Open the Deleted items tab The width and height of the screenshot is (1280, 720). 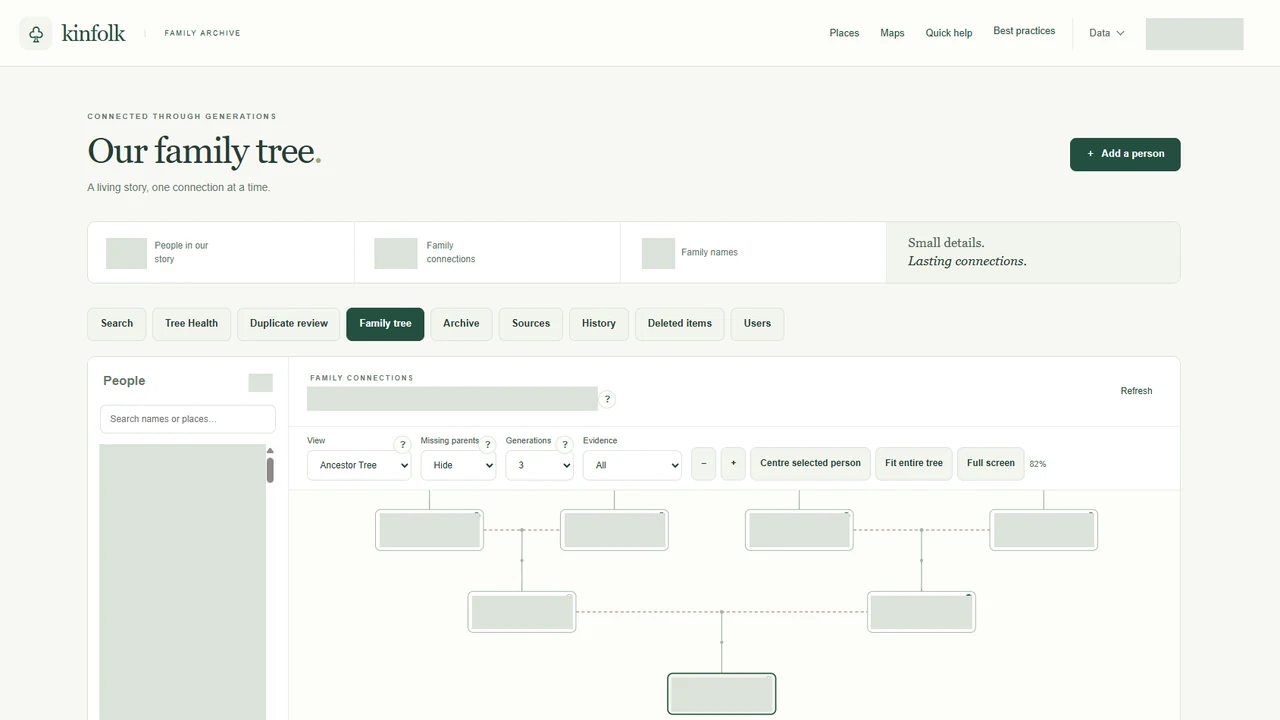coord(680,324)
